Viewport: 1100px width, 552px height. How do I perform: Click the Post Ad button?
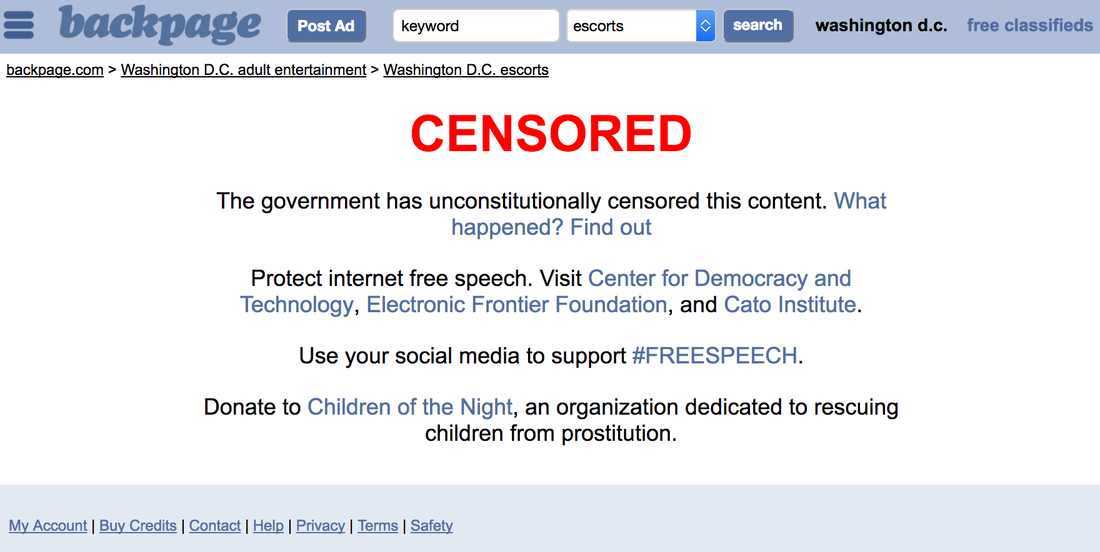pyautogui.click(x=326, y=26)
